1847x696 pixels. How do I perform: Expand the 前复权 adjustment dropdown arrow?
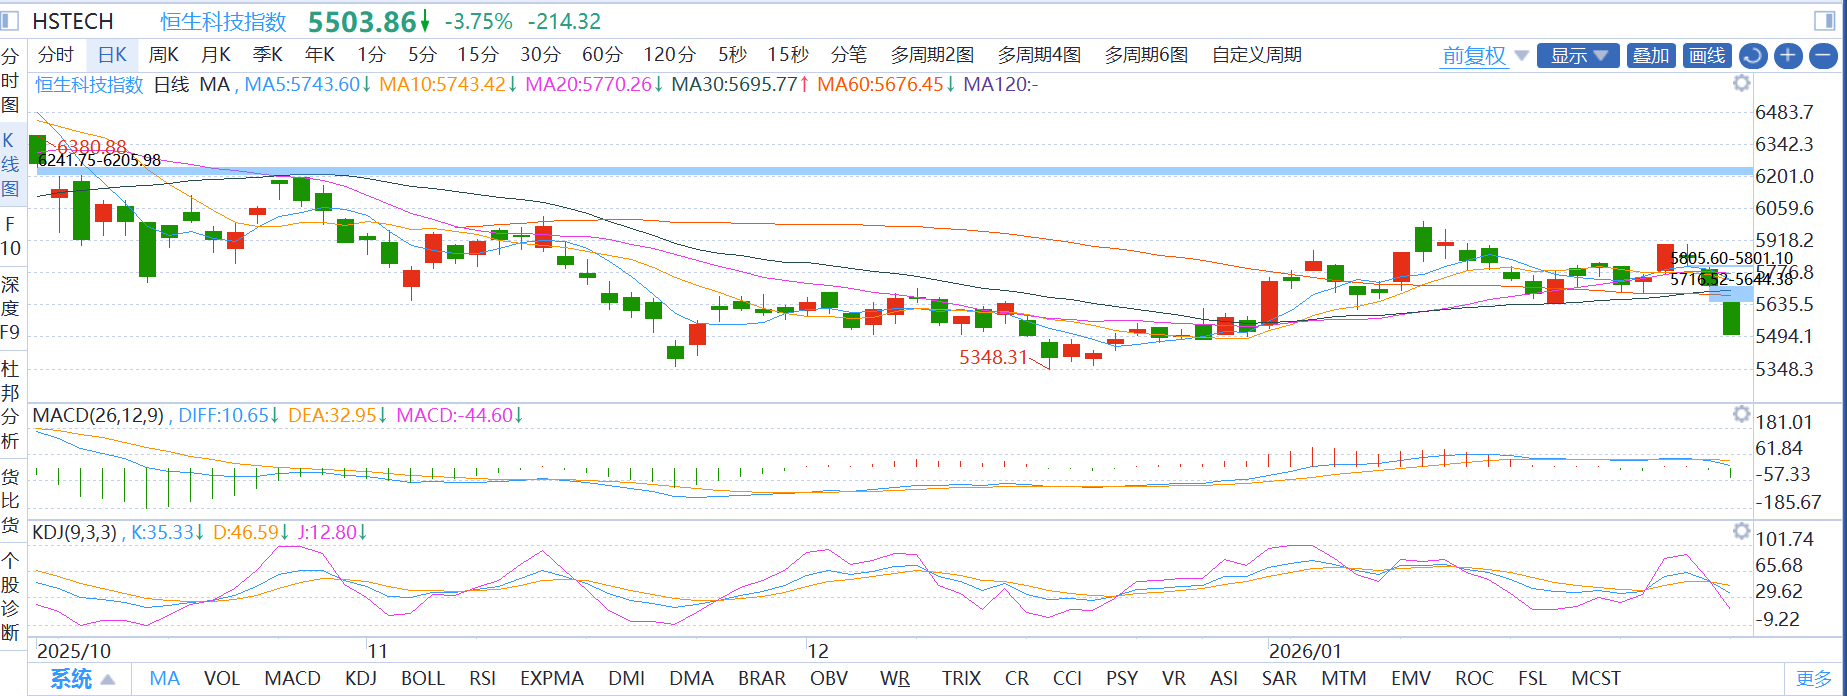tap(1522, 56)
